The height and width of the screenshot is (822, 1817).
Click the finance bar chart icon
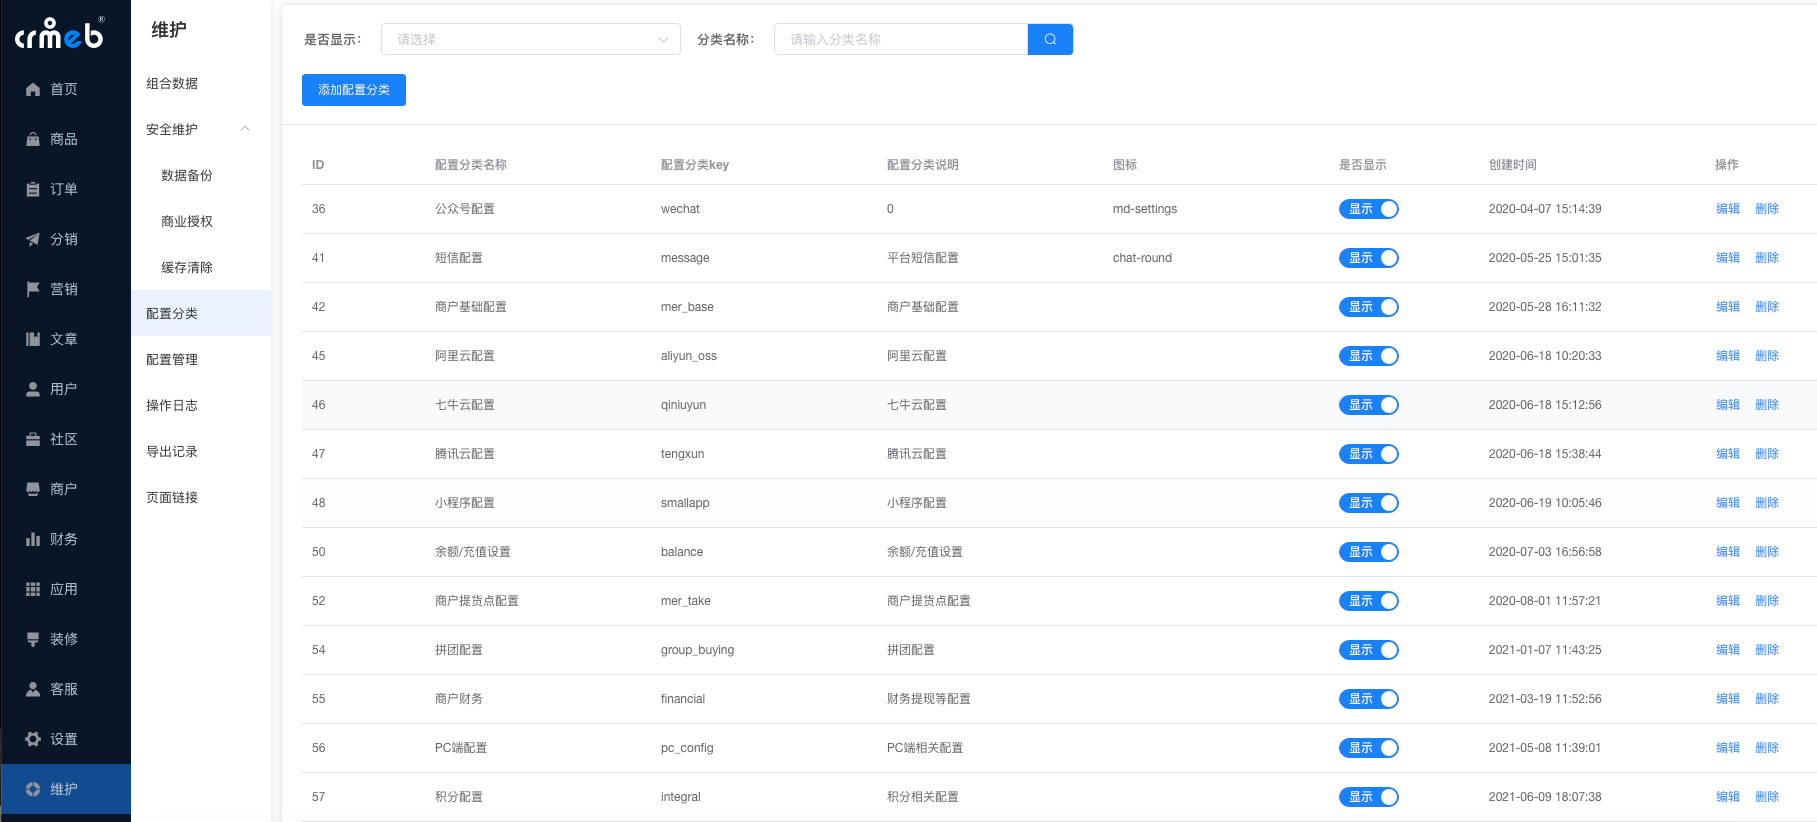tap(33, 539)
